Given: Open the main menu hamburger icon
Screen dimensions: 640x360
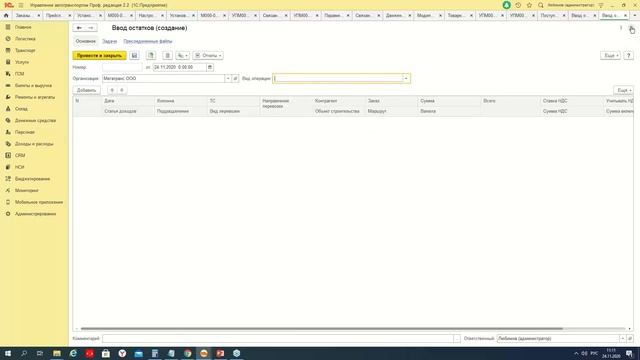Looking at the screenshot, I should (21, 5).
